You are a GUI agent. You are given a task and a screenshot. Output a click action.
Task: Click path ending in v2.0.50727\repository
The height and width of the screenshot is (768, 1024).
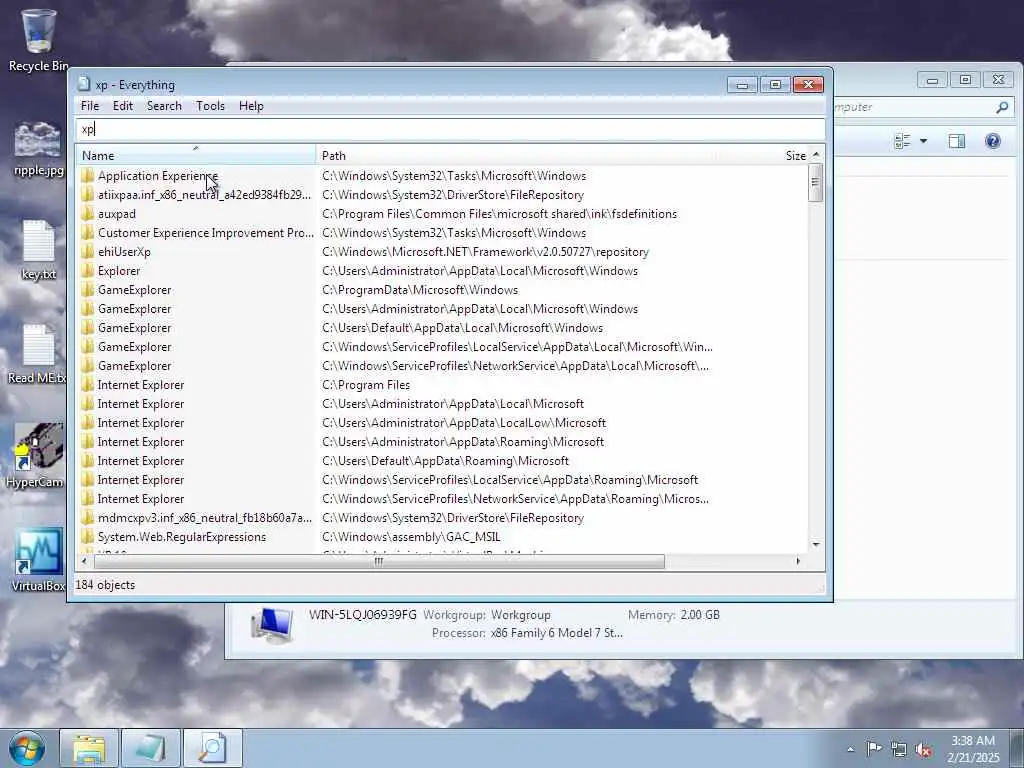coord(485,251)
